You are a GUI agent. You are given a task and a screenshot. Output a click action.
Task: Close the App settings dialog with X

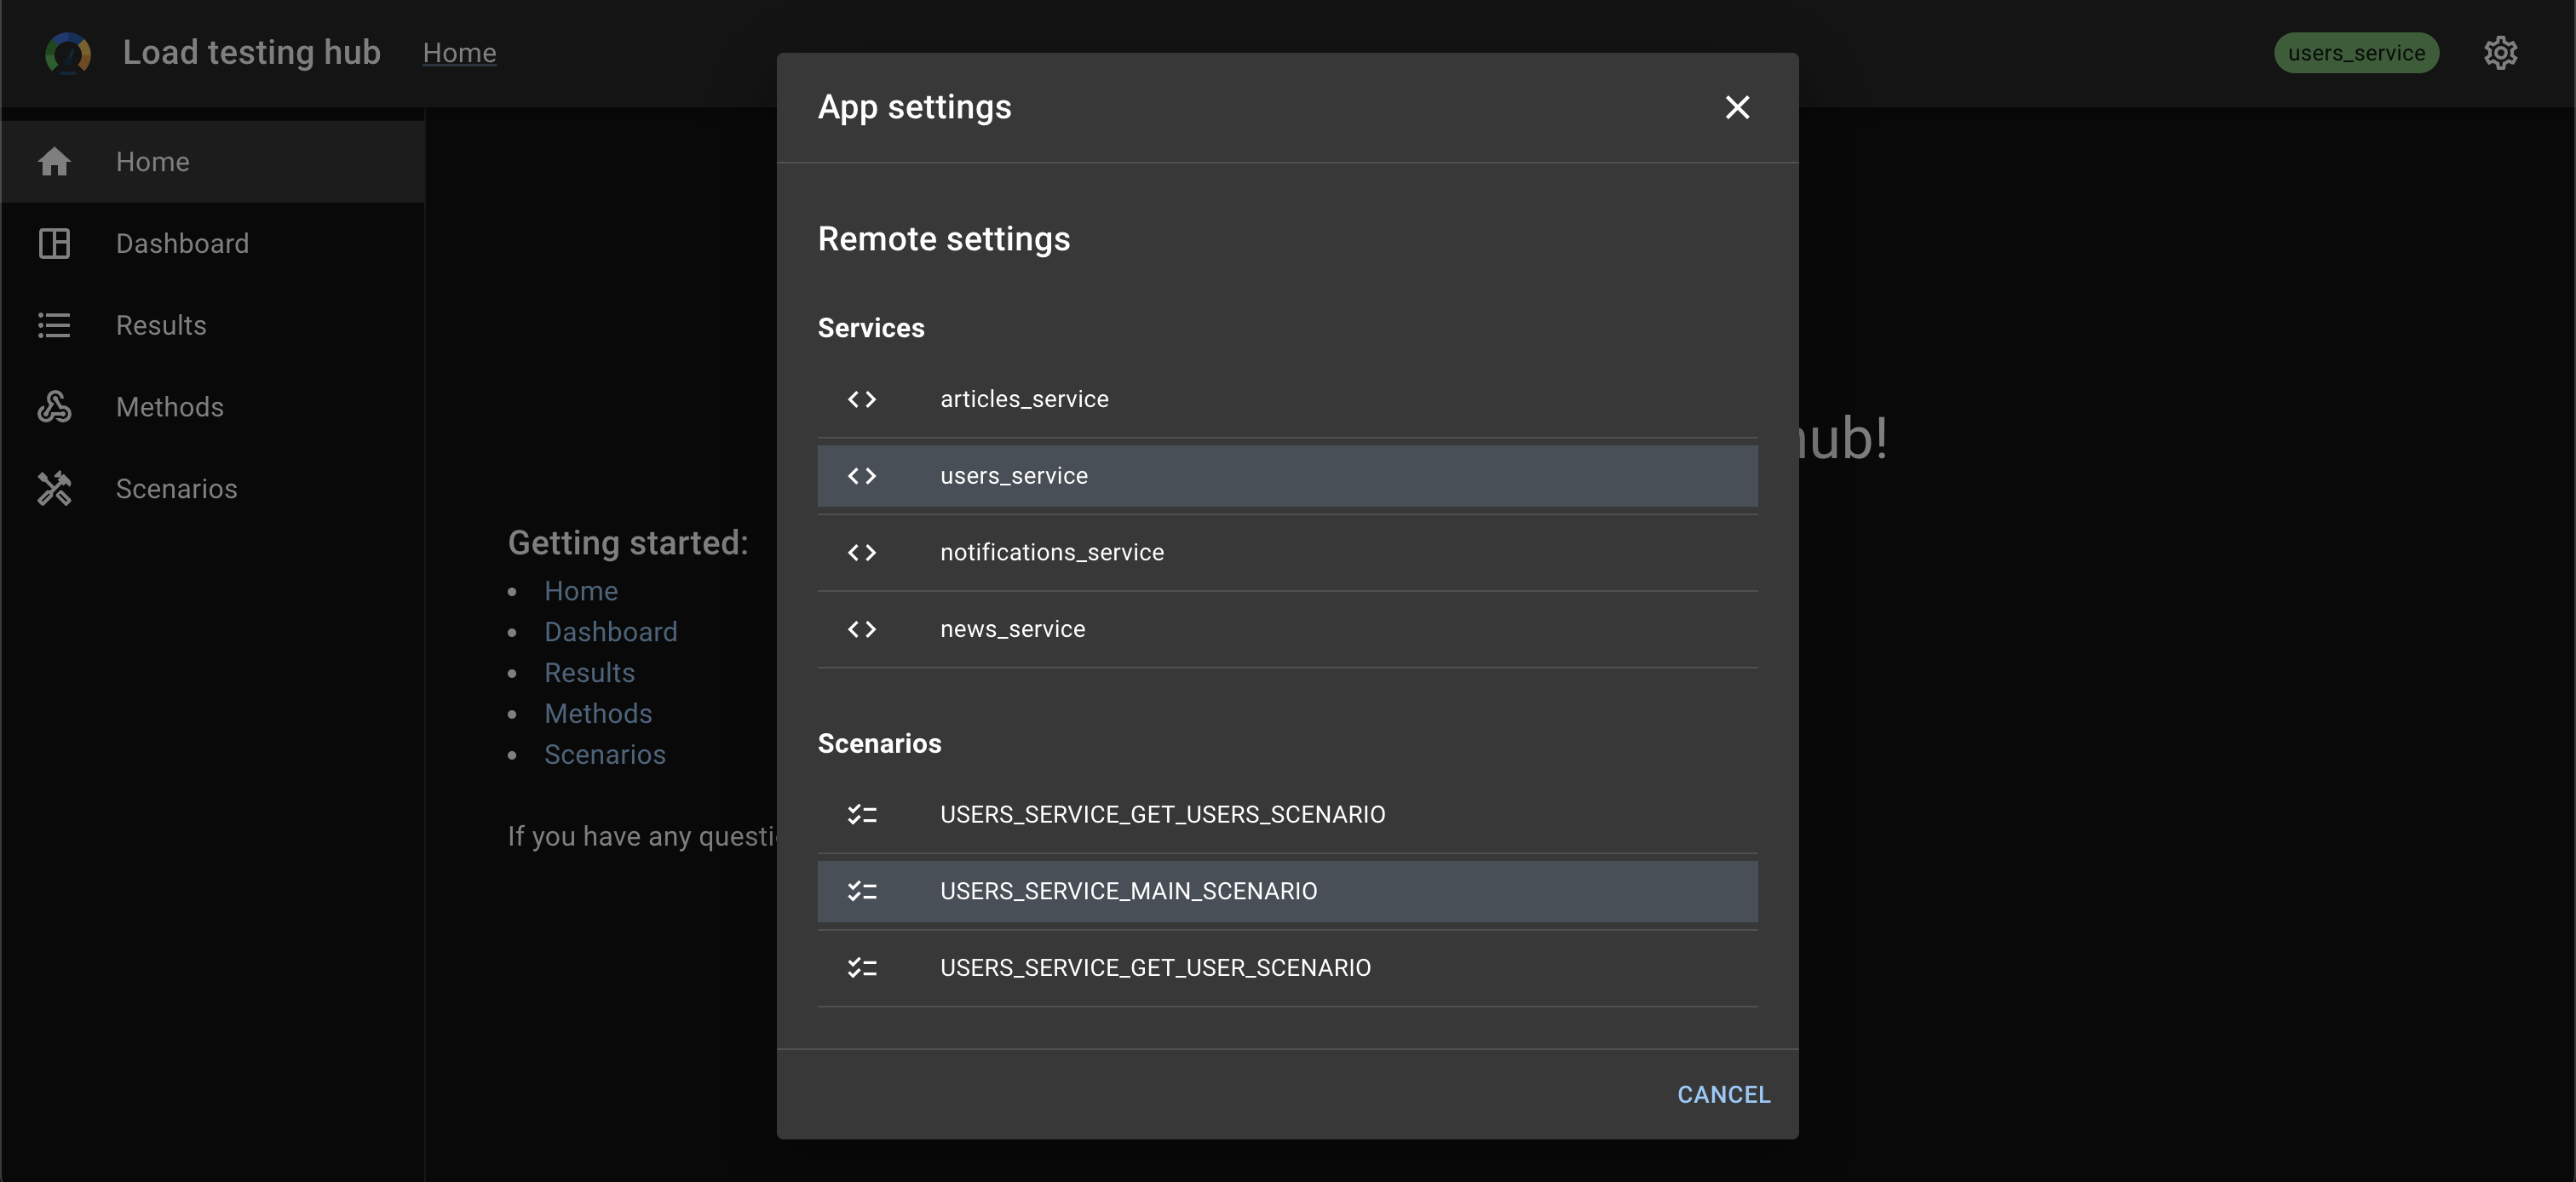click(1737, 107)
